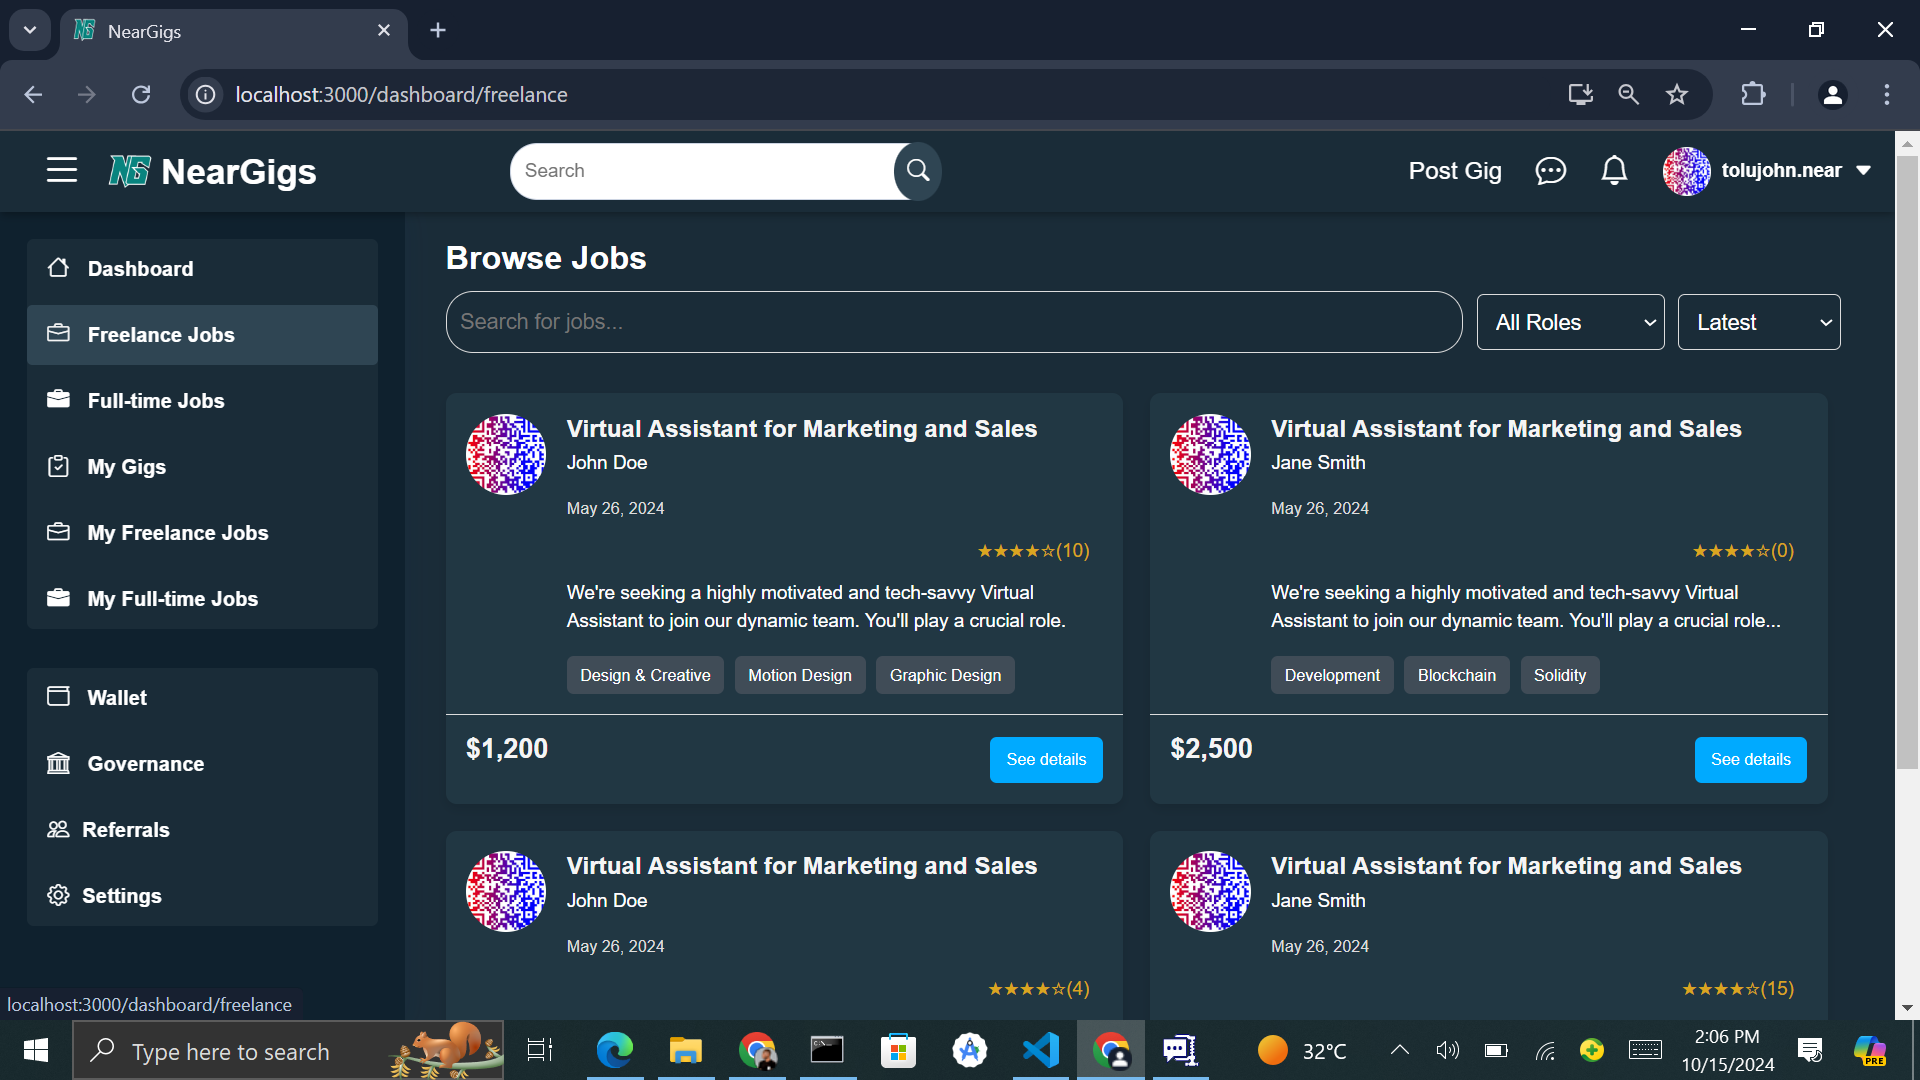Bookmark this page with star icon
This screenshot has width=1920, height=1080.
[x=1677, y=94]
